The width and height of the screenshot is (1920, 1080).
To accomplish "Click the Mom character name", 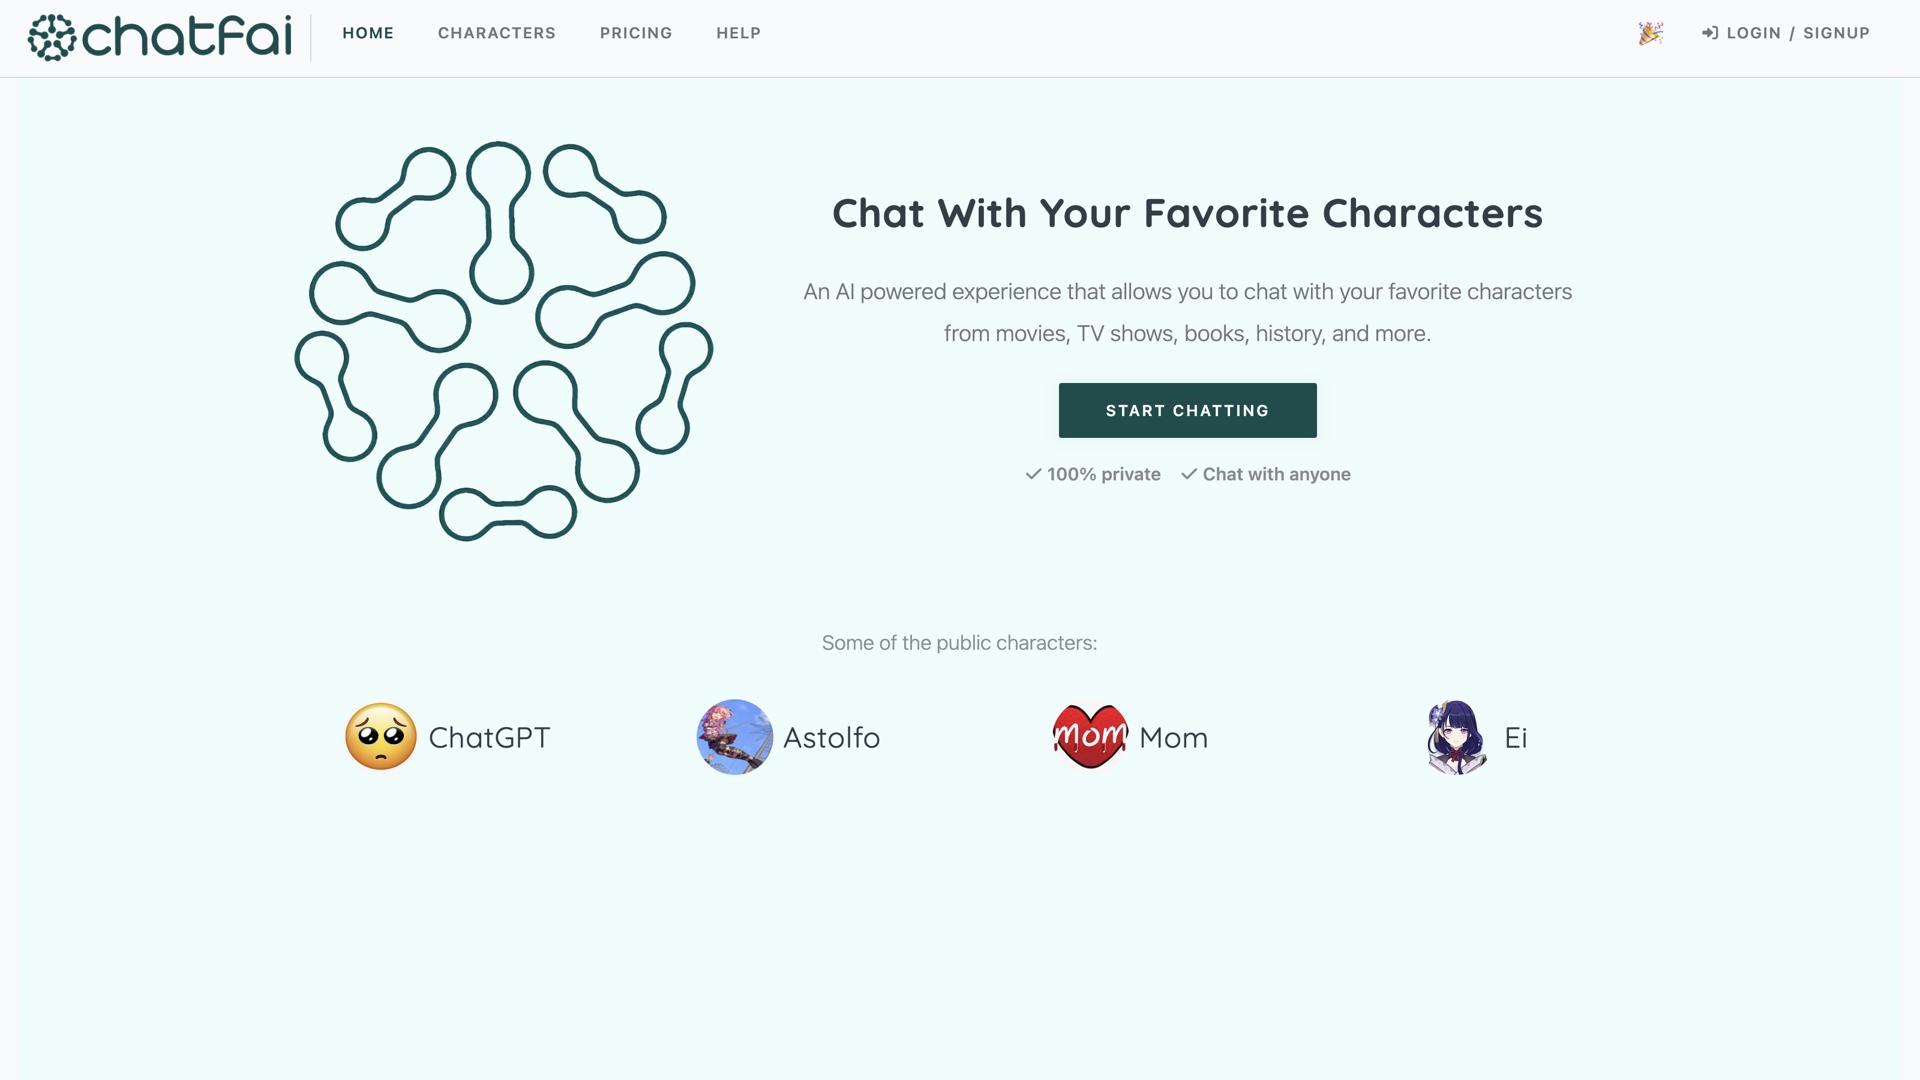I will tap(1173, 738).
